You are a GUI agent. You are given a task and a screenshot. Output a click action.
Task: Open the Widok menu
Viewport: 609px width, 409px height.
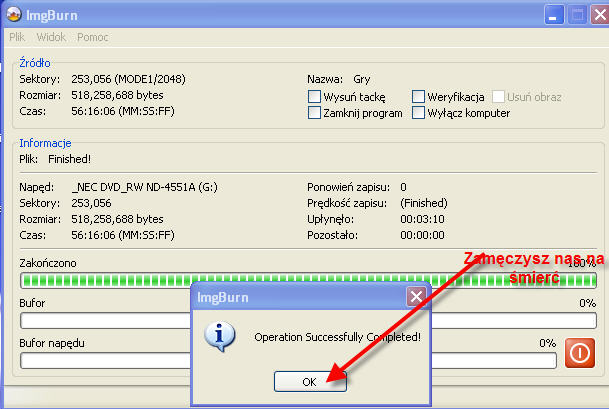click(x=51, y=37)
